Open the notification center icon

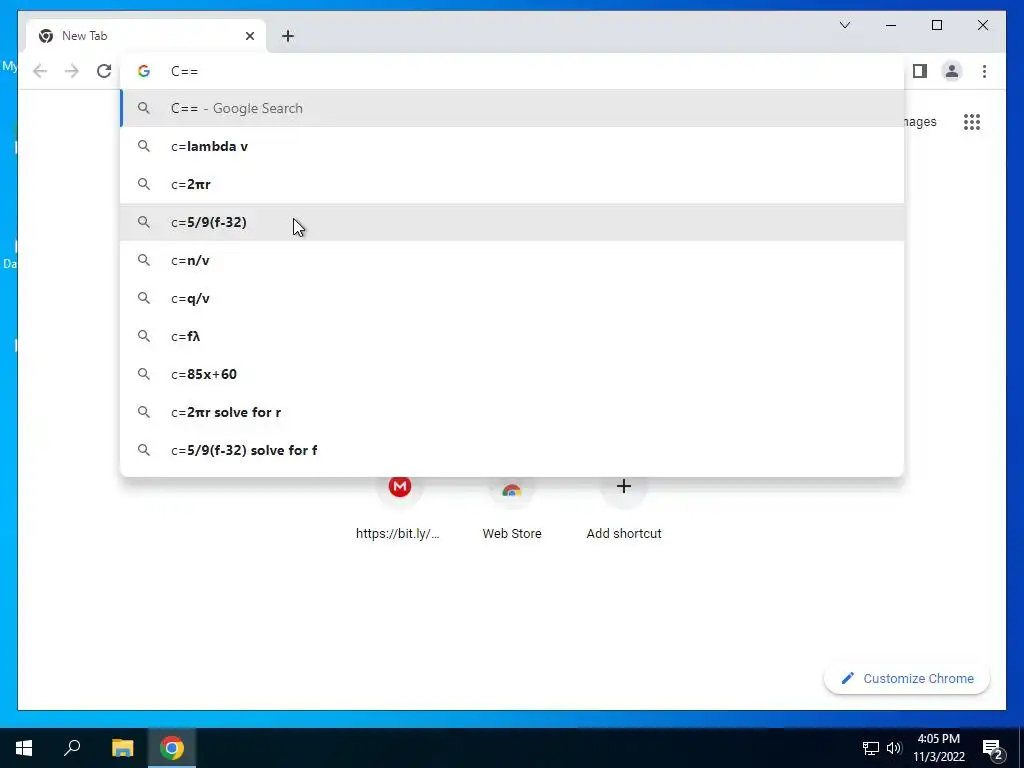[993, 748]
